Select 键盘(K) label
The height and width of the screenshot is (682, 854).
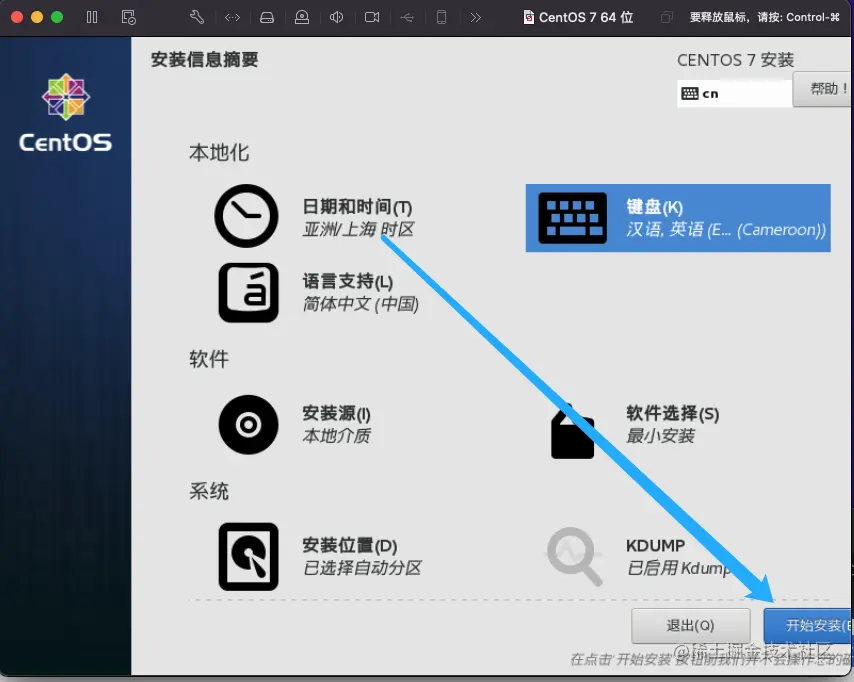click(654, 207)
